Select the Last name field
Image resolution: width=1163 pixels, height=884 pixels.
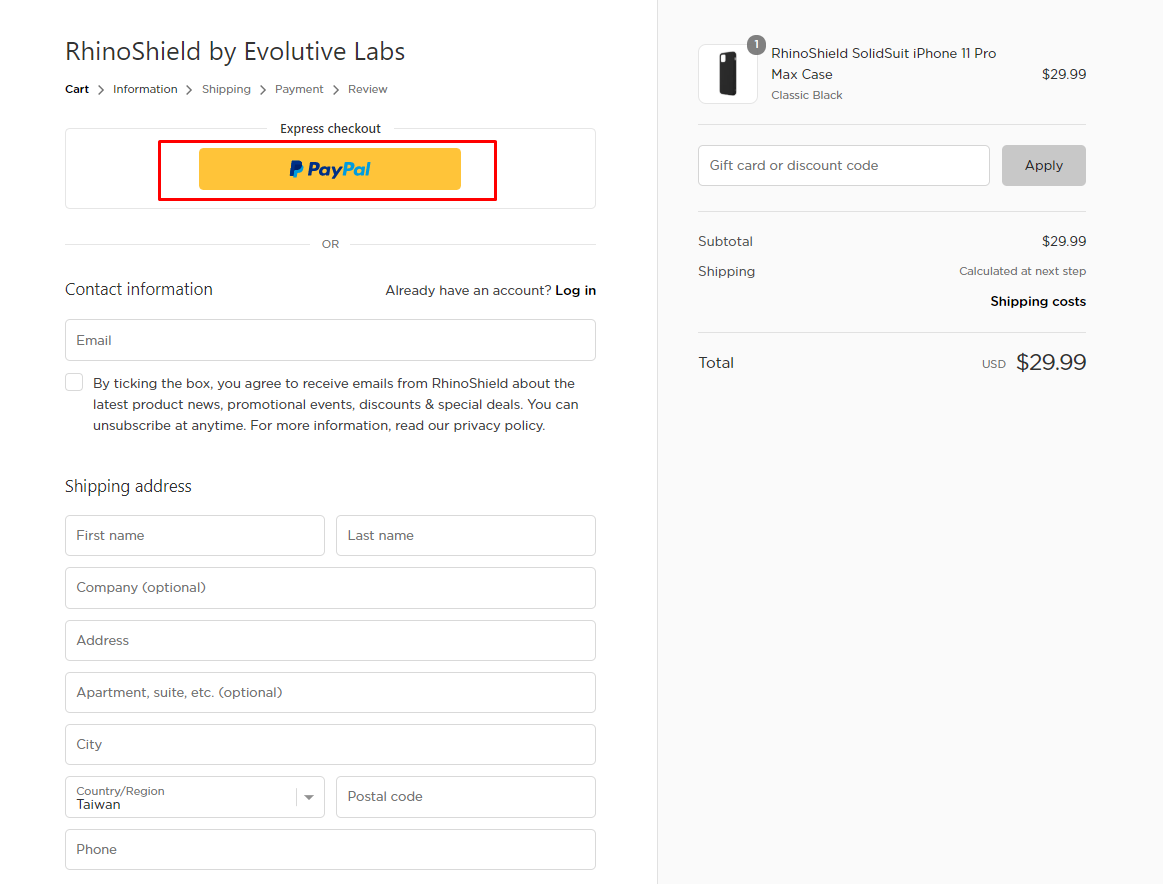coord(466,535)
